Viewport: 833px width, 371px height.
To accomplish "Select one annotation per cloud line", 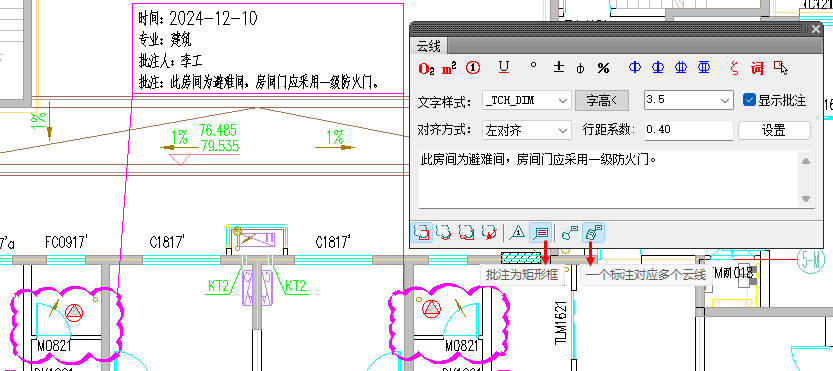I will click(x=570, y=233).
